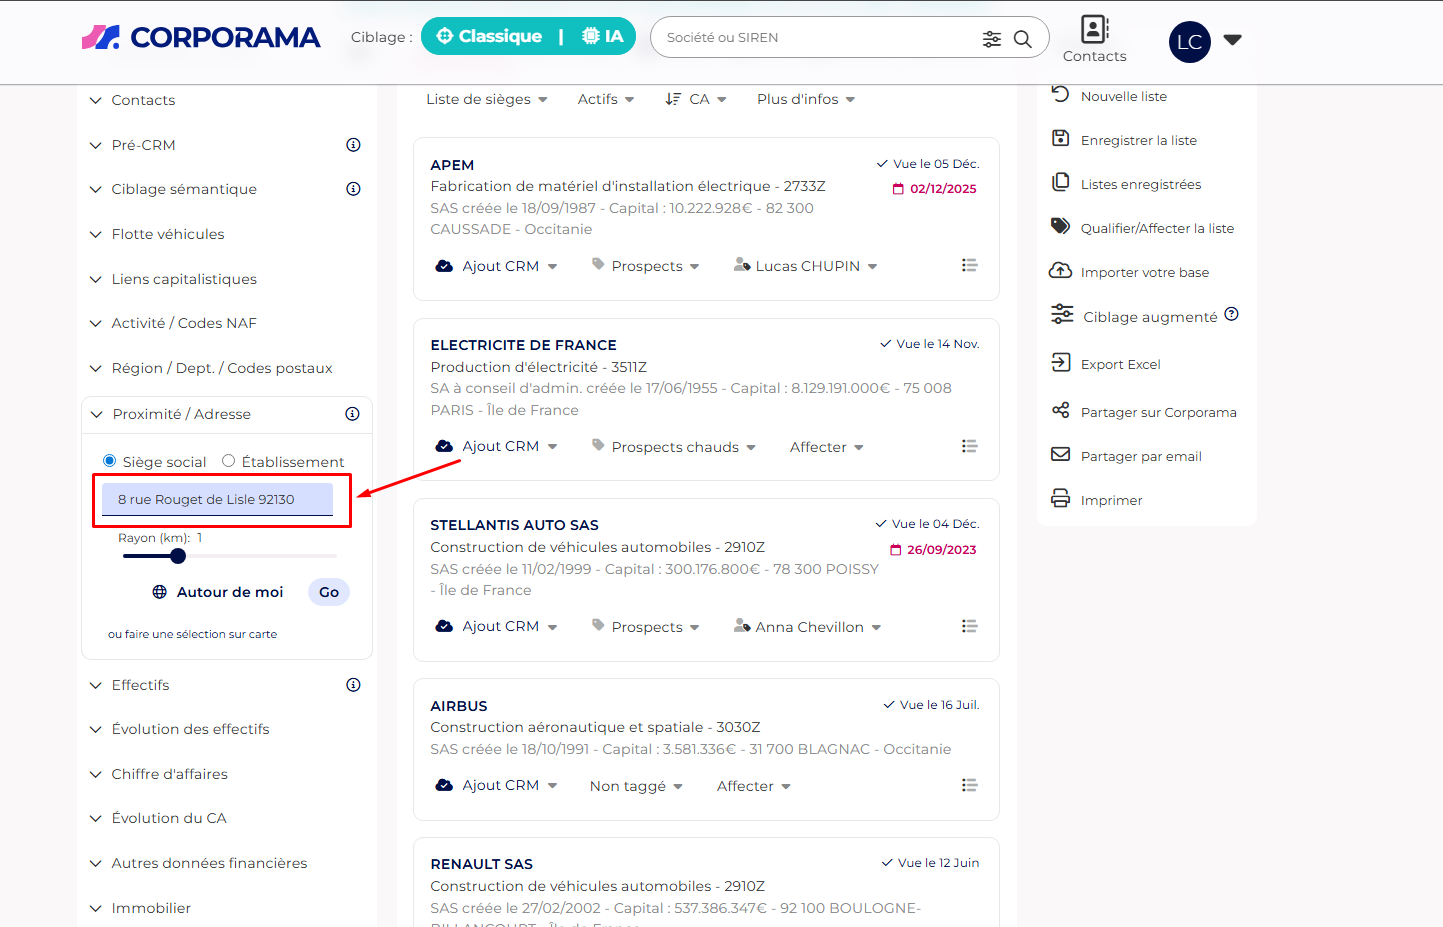Click the Contacts address book icon

coord(1094,29)
